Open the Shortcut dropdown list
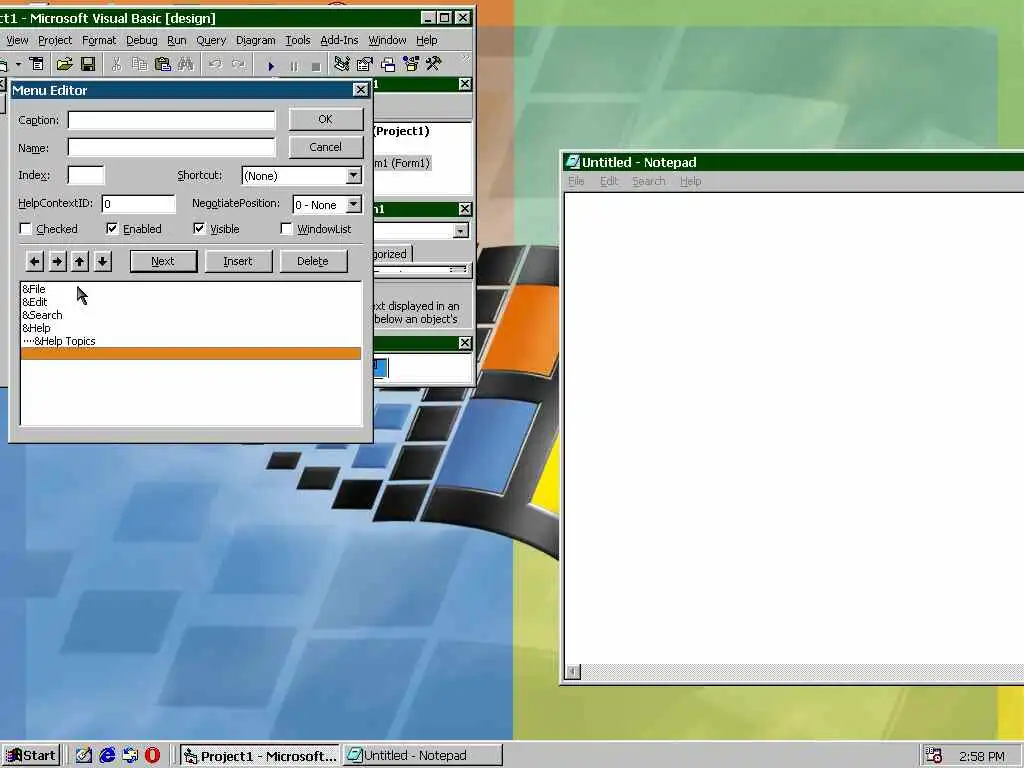 353,175
